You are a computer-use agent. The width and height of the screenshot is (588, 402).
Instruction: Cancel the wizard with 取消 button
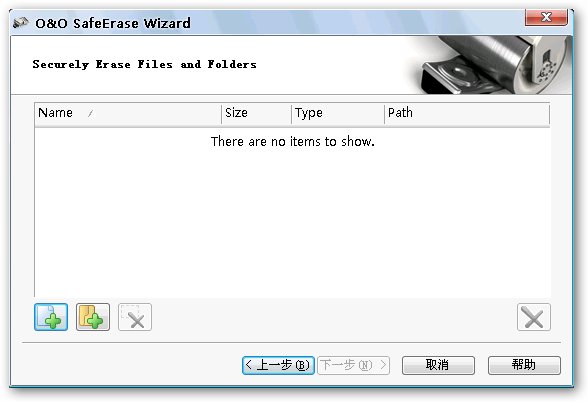[x=438, y=365]
